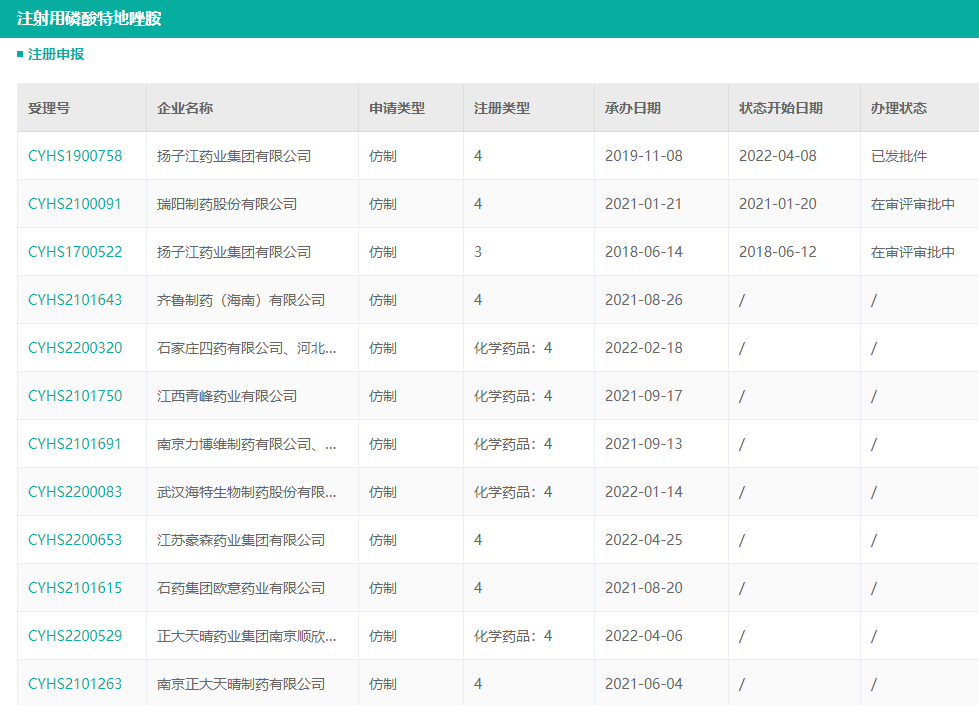
Task: Click 仿制 in the CYHS1900758 row
Action: tap(383, 156)
